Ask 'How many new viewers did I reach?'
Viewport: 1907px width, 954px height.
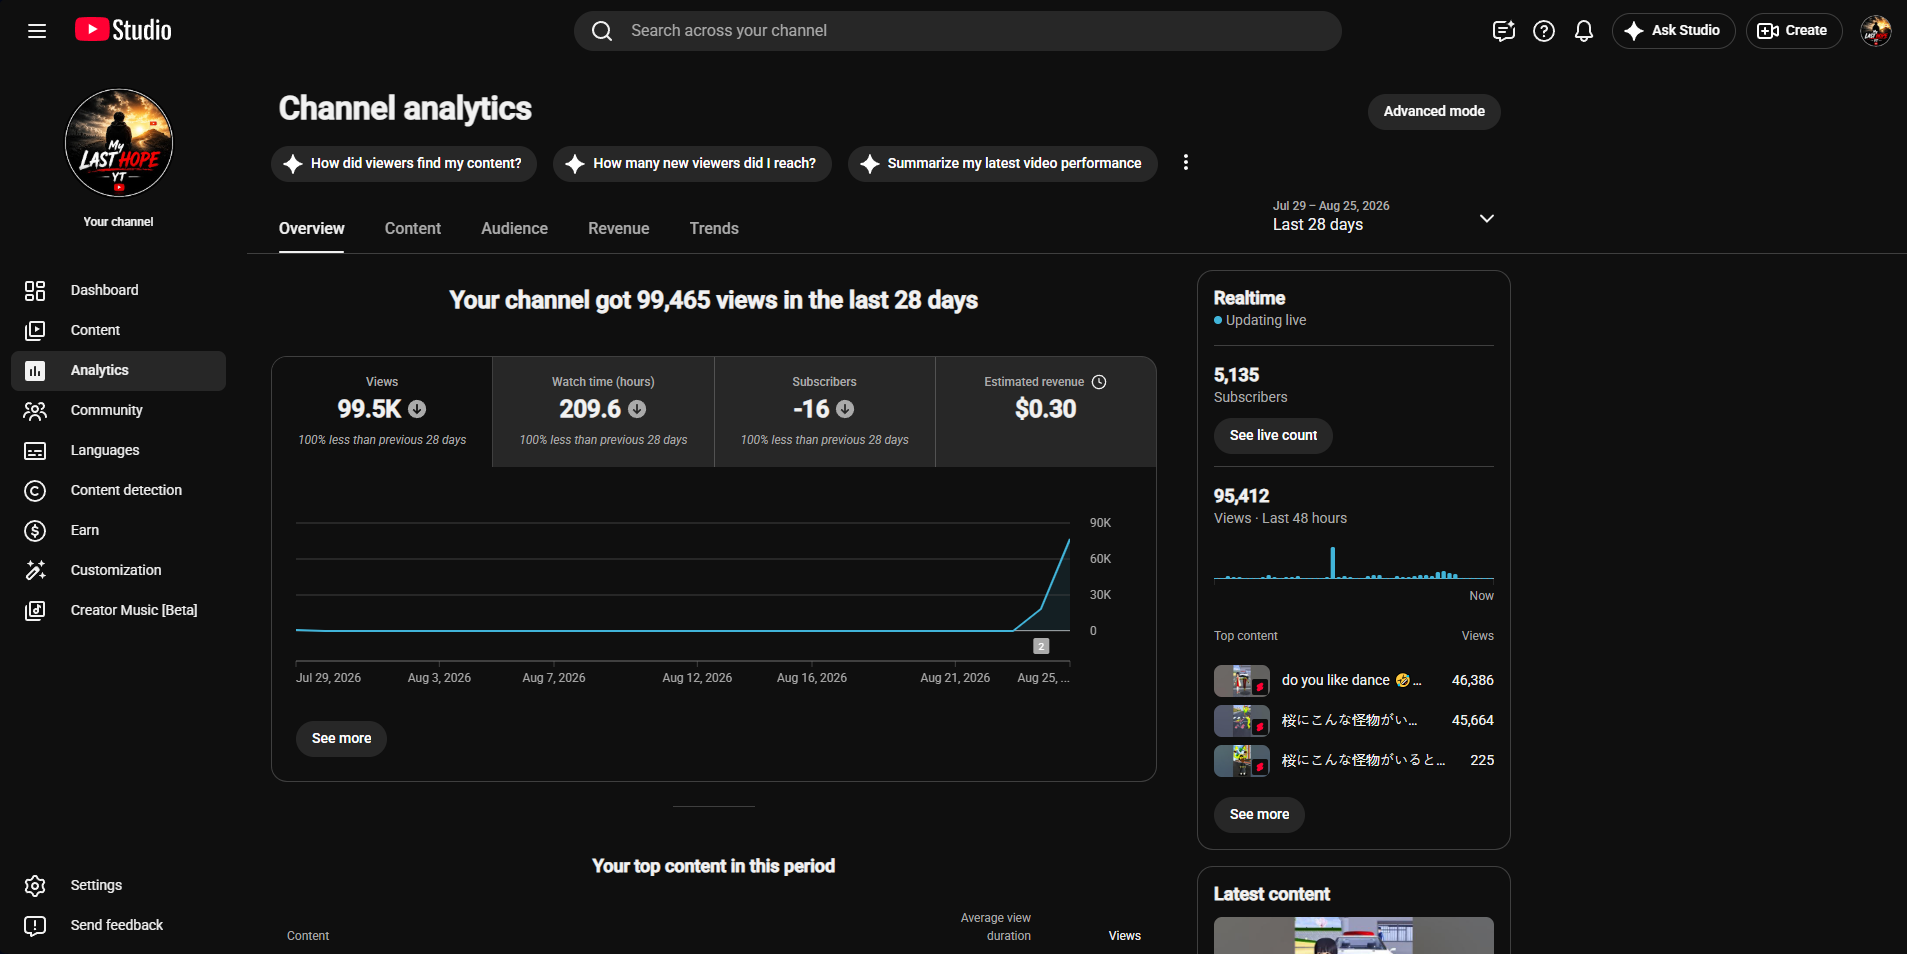692,164
